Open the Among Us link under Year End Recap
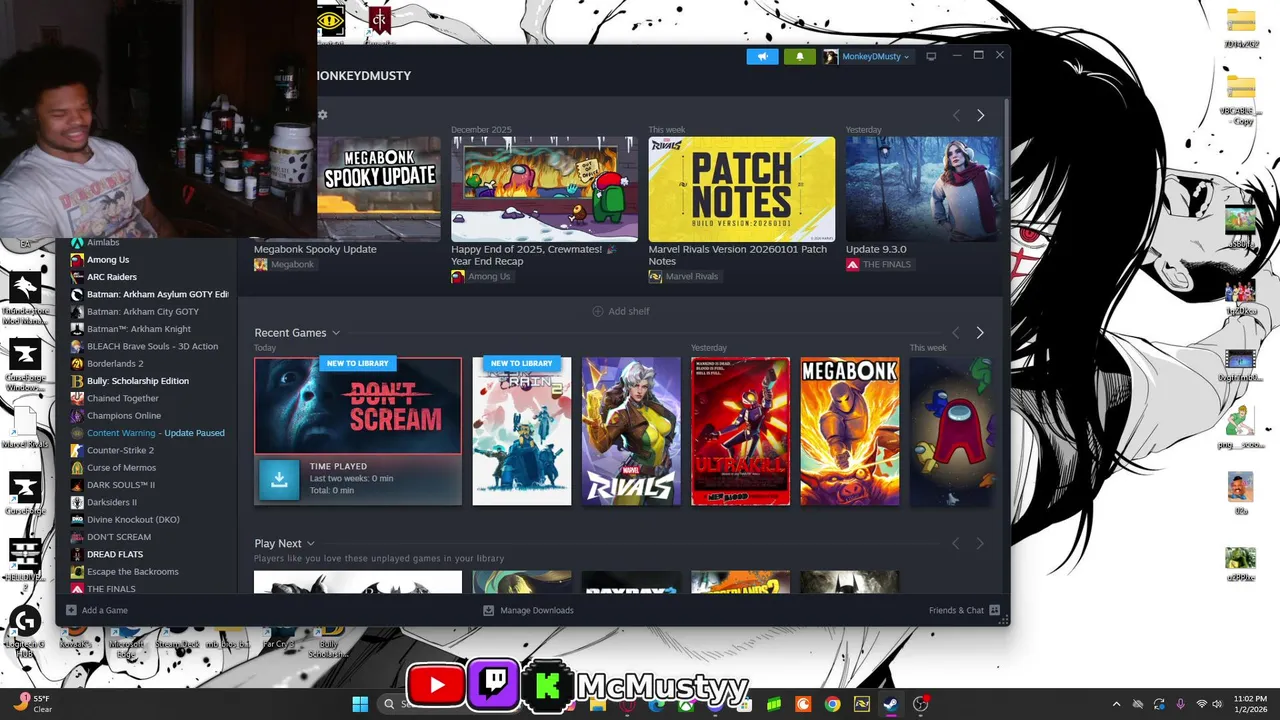 coord(481,276)
